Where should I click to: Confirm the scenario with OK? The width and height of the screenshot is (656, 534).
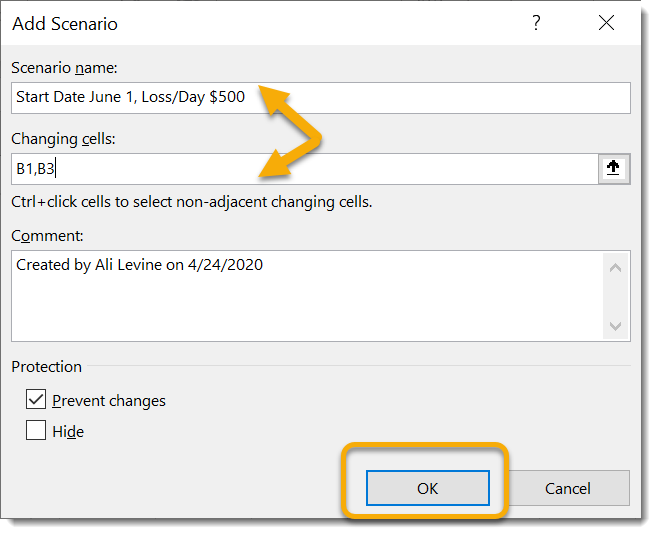427,488
